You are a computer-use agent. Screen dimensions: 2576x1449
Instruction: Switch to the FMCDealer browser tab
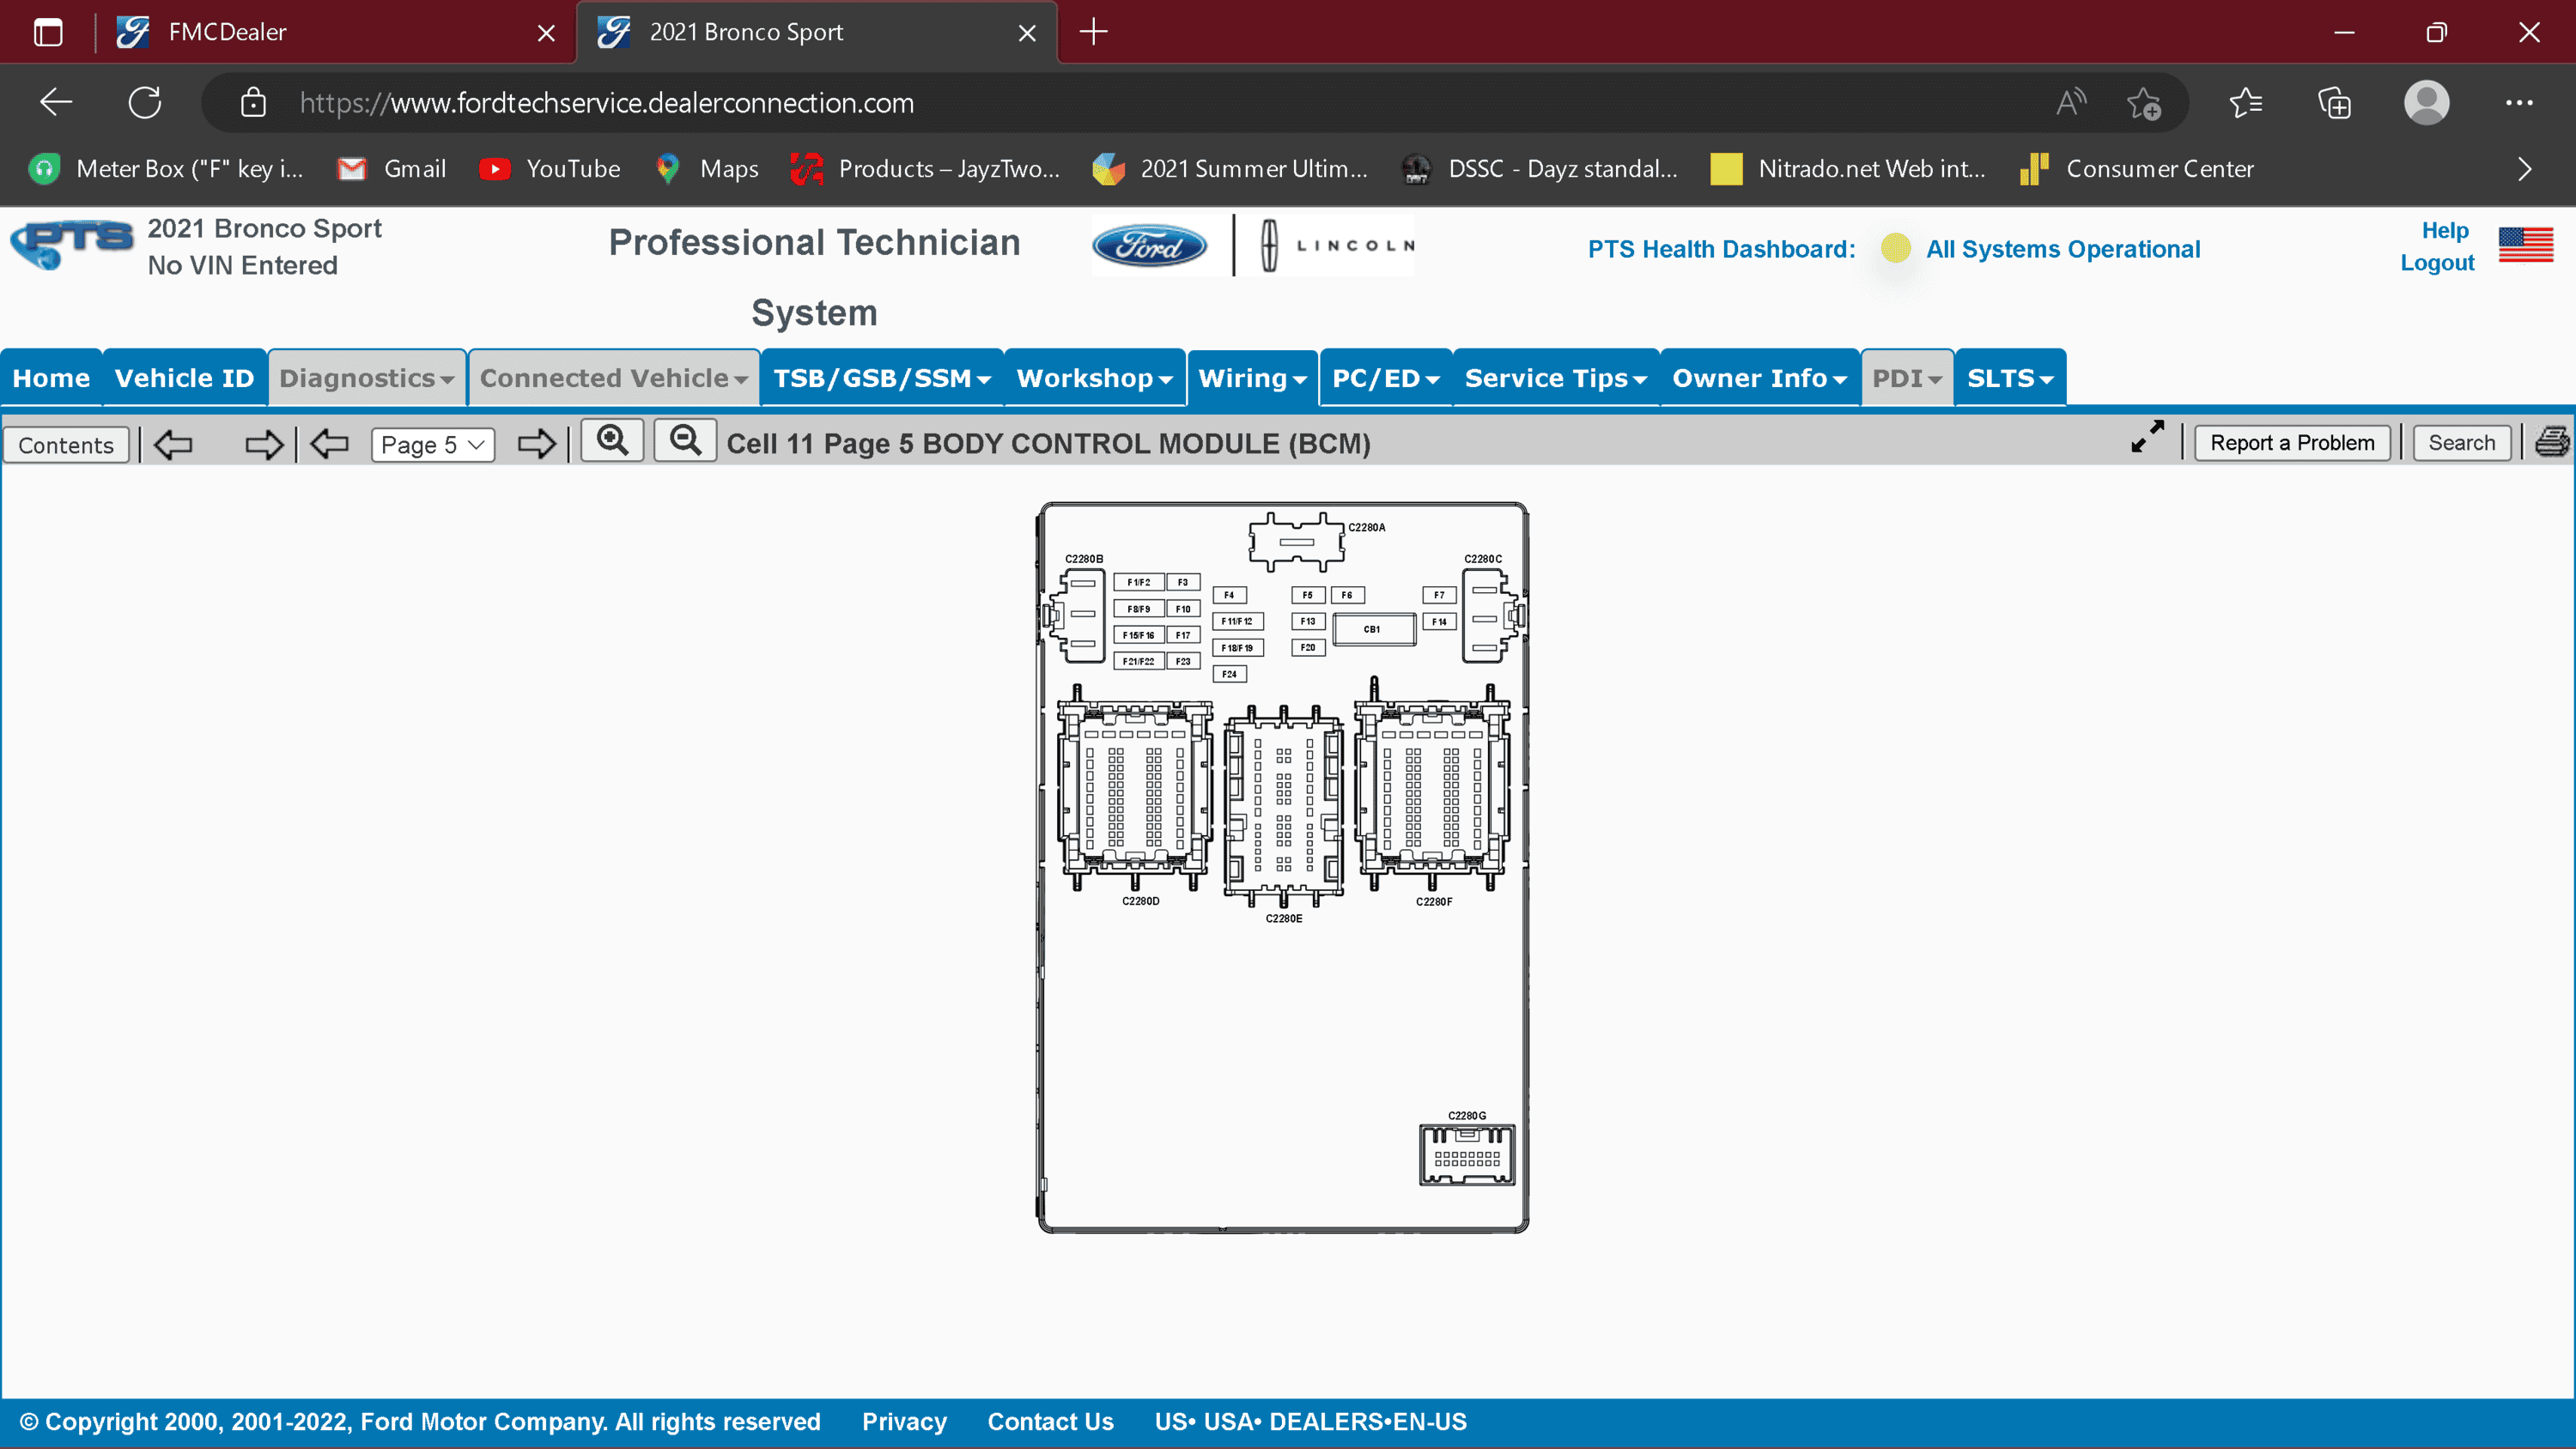coord(335,32)
